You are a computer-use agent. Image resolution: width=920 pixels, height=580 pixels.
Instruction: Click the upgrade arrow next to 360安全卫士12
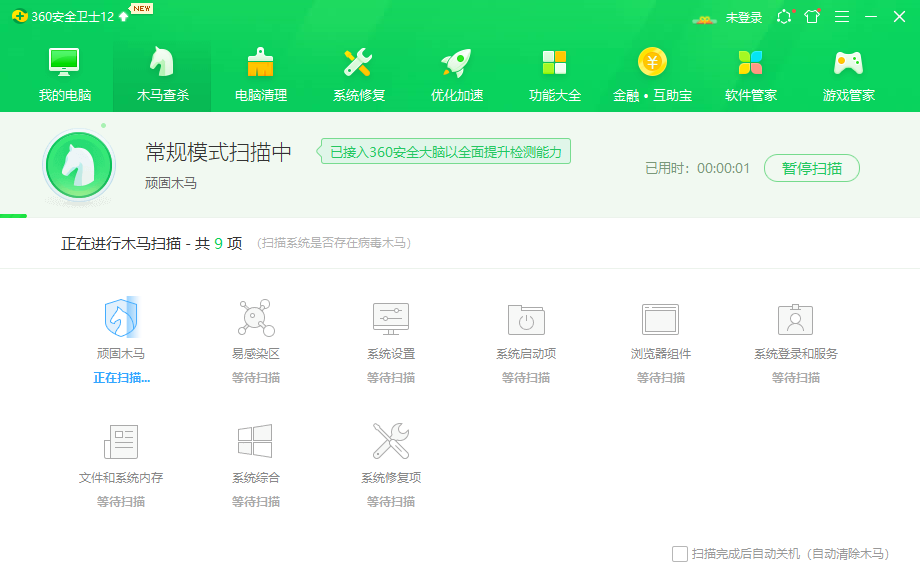[123, 17]
